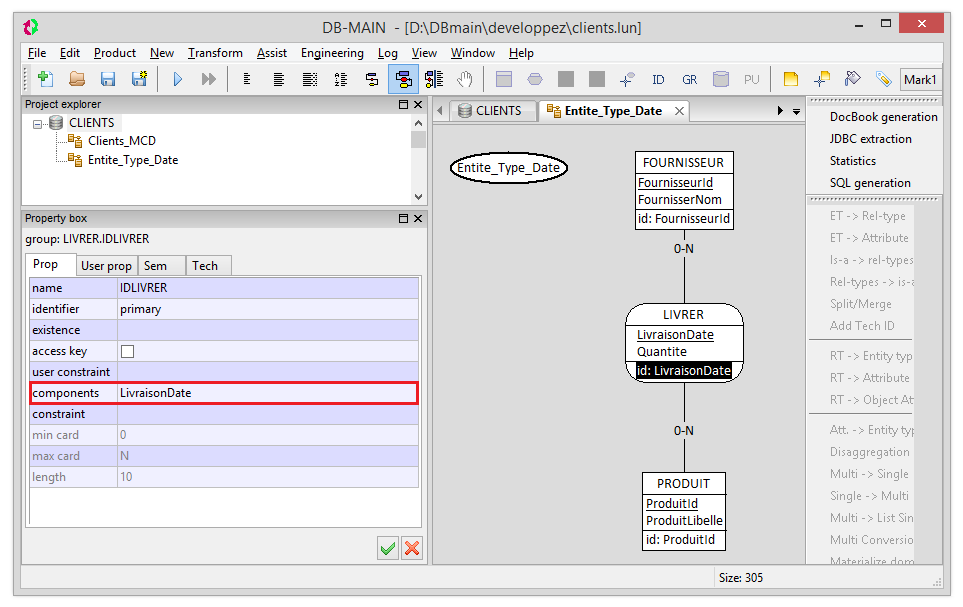Select the new attribute crosshair tool
The width and height of the screenshot is (963, 607).
pos(627,79)
